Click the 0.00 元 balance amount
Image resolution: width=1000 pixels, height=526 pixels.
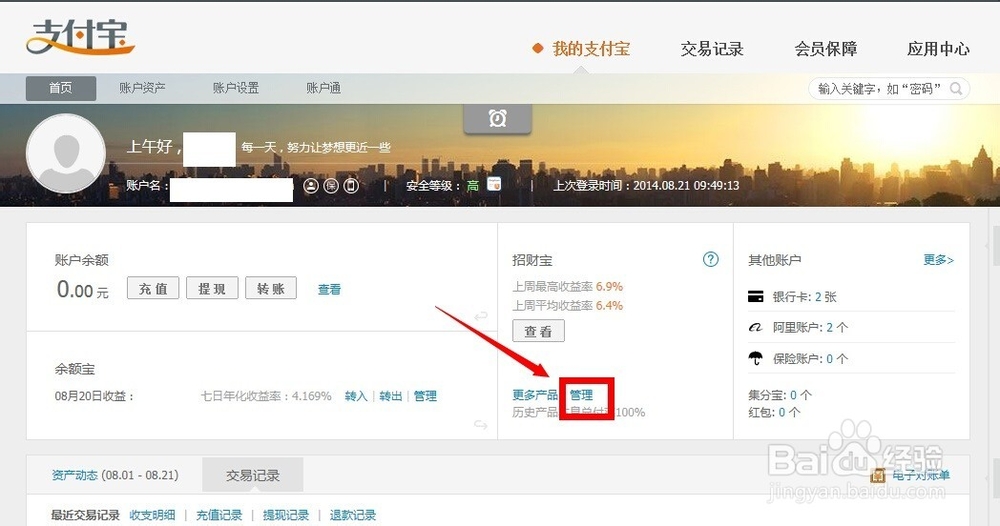(82, 289)
